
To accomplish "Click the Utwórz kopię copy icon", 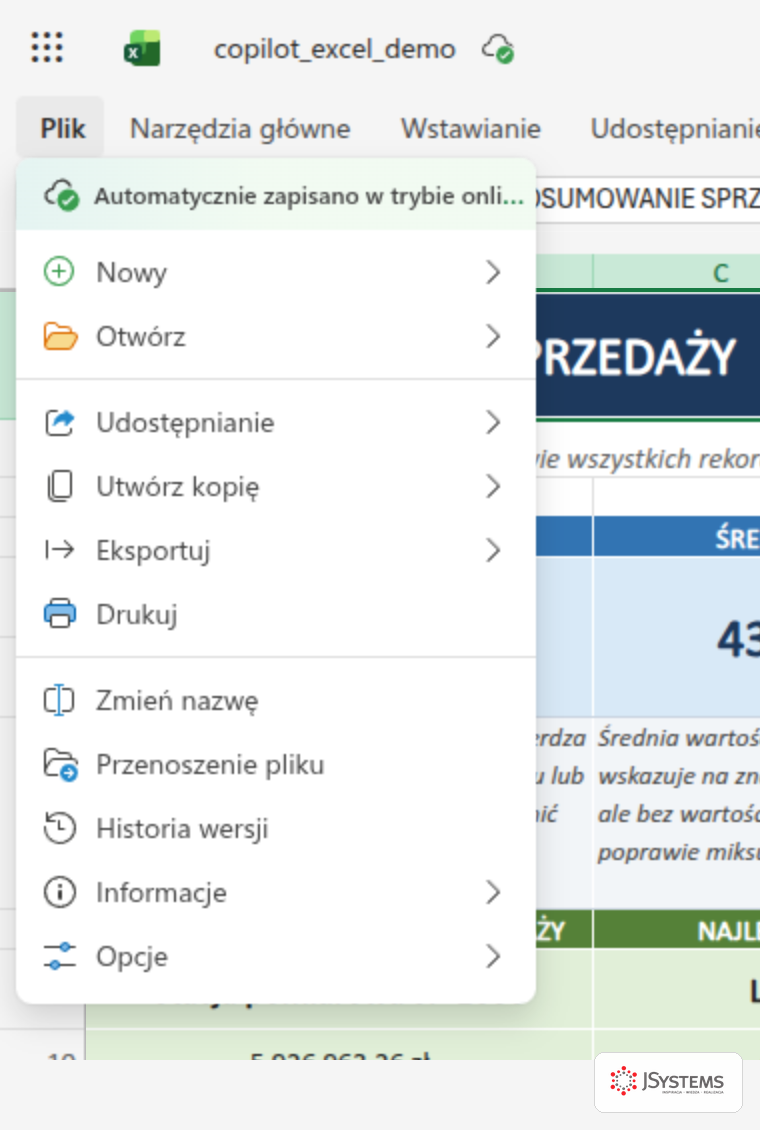I will (x=60, y=486).
